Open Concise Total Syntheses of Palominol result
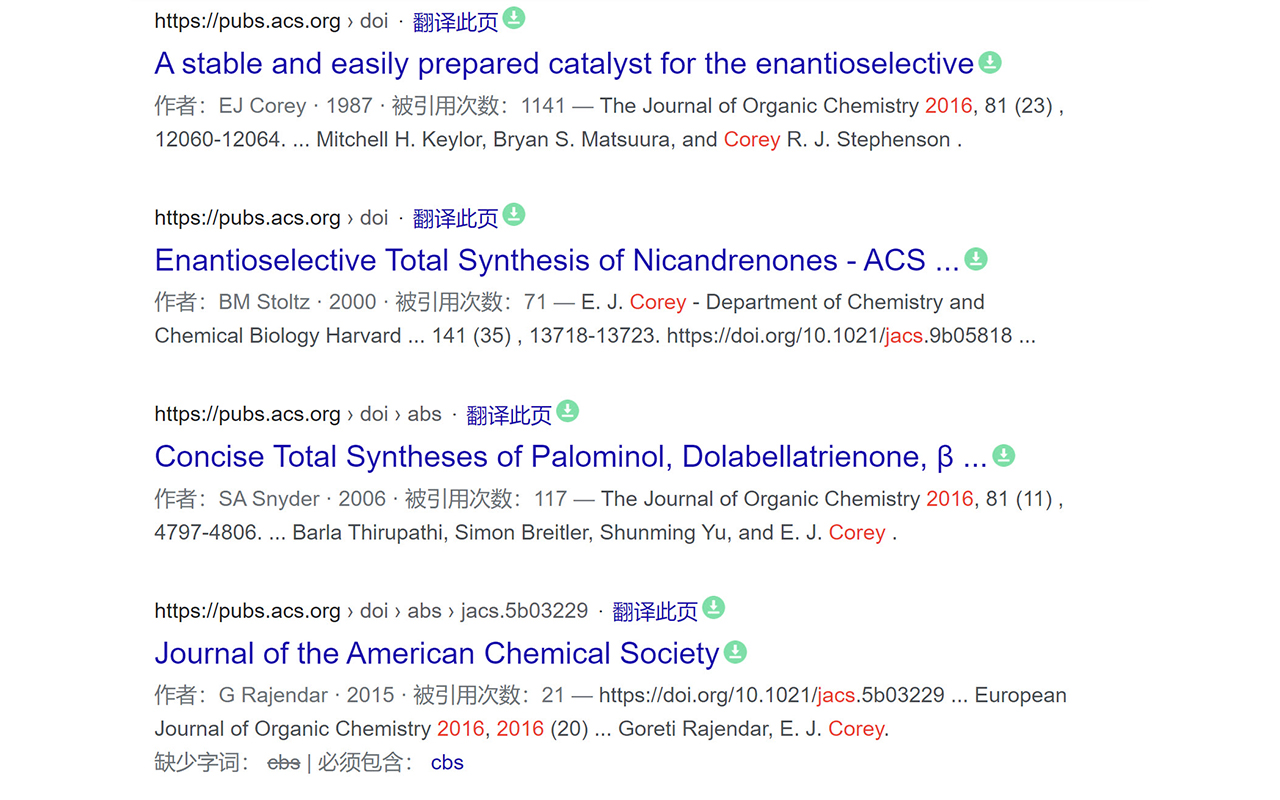 [571, 457]
